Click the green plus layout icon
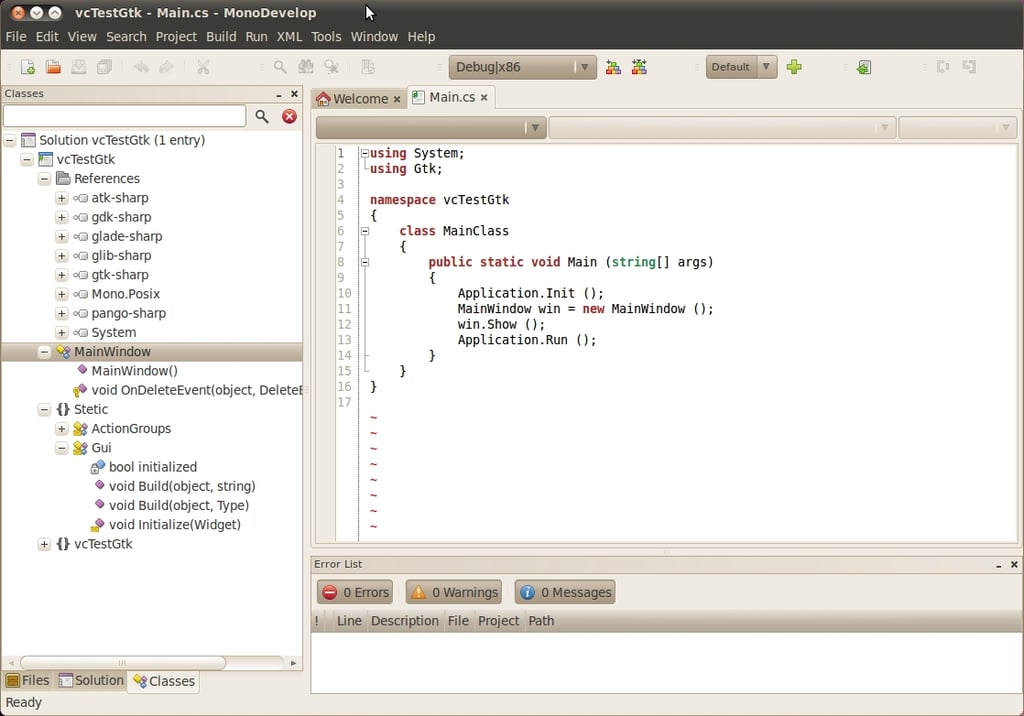The height and width of the screenshot is (716, 1024). click(794, 67)
